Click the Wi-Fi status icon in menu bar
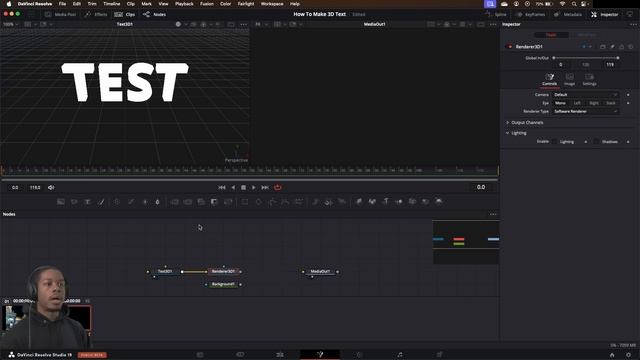 click(563, 4)
